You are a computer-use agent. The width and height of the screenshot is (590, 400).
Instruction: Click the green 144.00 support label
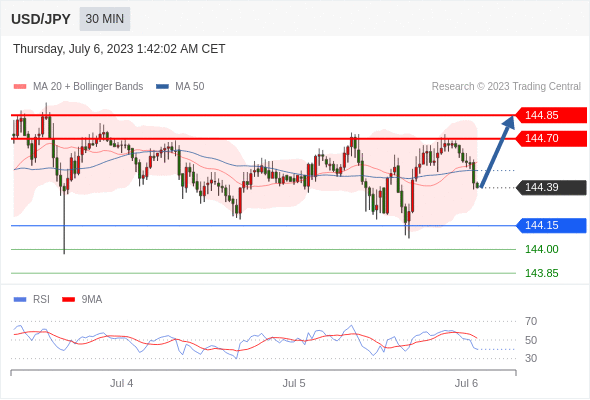[x=541, y=249]
